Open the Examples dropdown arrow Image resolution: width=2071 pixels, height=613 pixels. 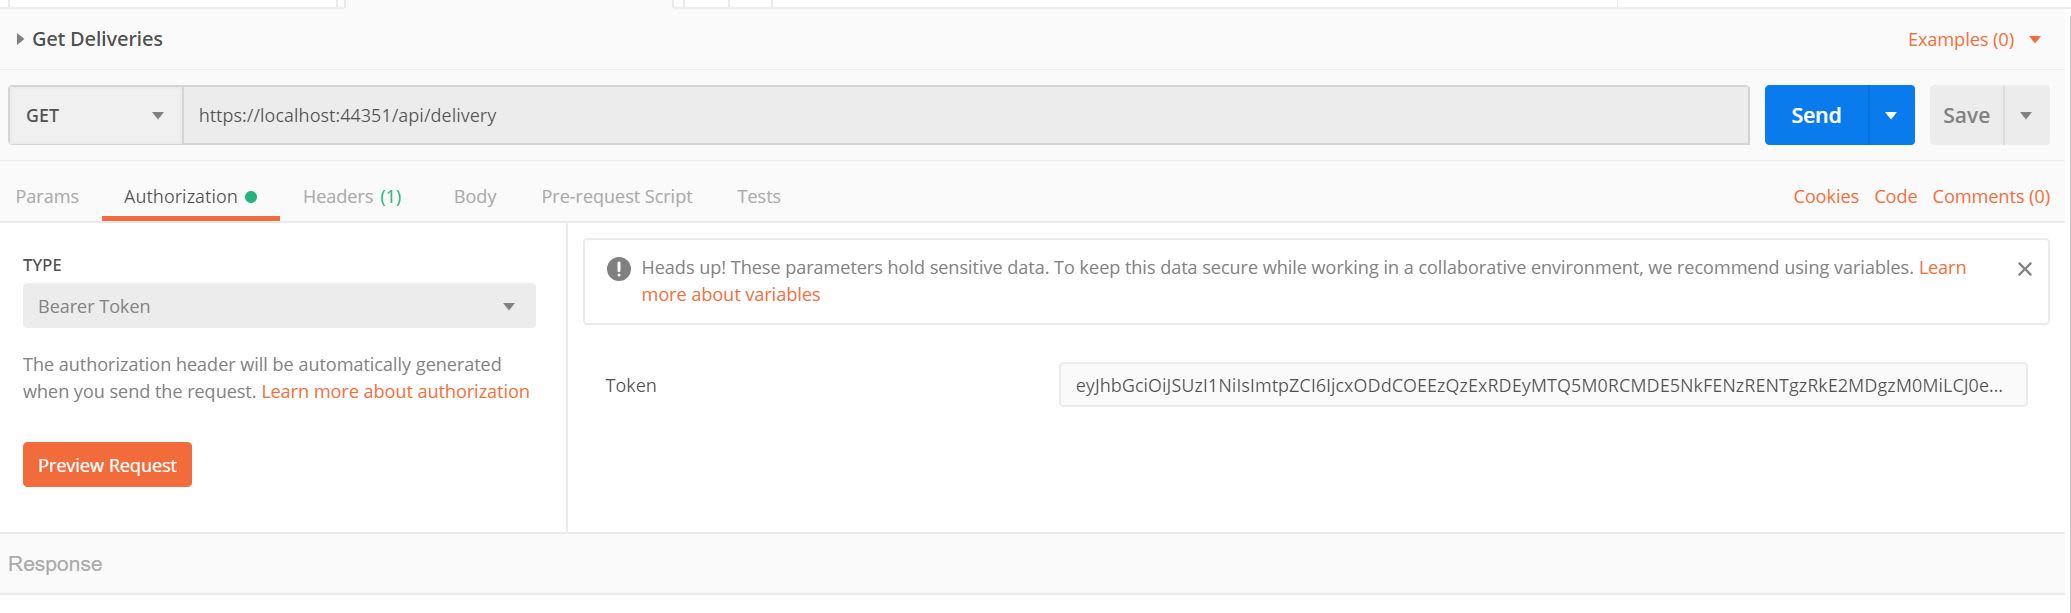pyautogui.click(x=2036, y=39)
